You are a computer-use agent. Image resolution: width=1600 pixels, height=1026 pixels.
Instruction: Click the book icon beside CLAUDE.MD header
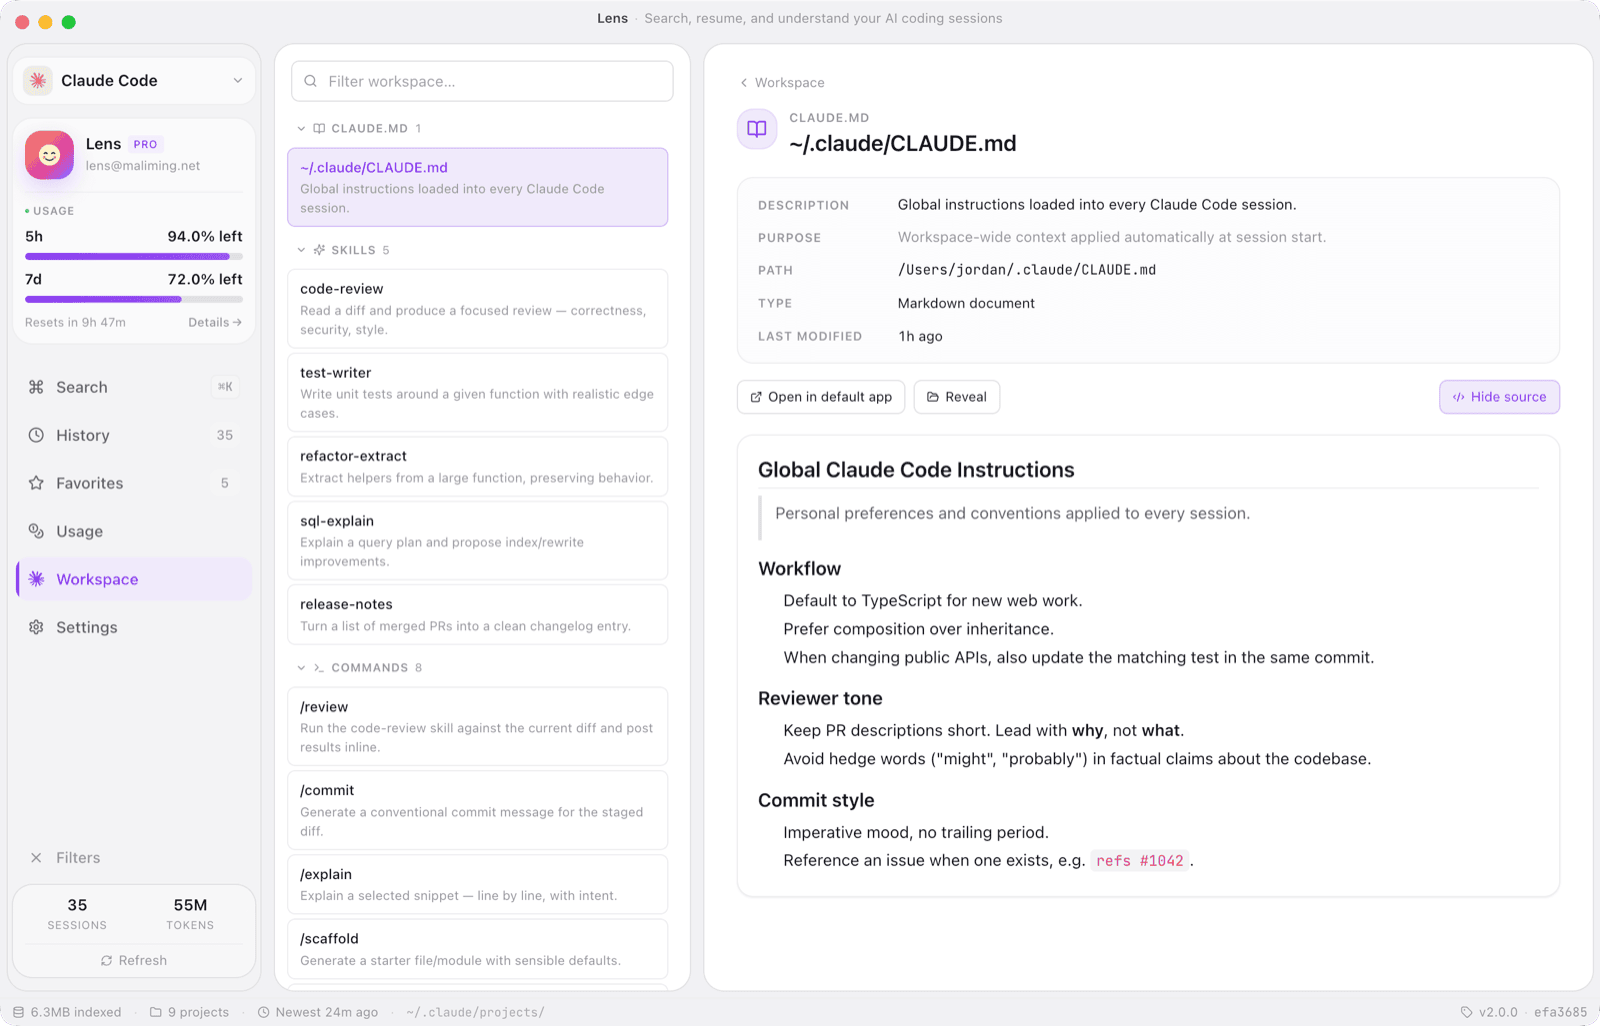coord(319,128)
